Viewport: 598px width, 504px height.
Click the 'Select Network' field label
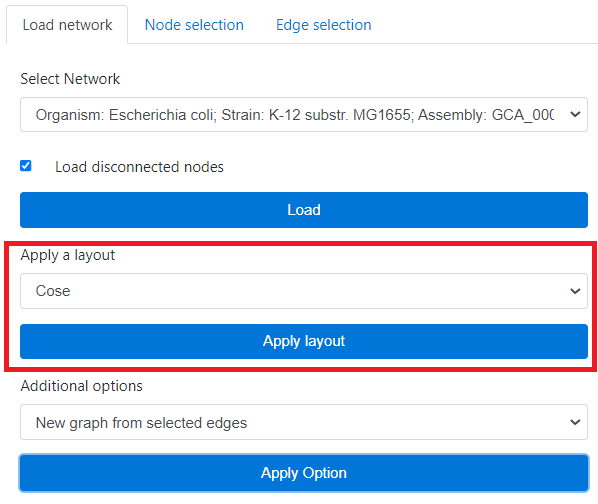70,79
